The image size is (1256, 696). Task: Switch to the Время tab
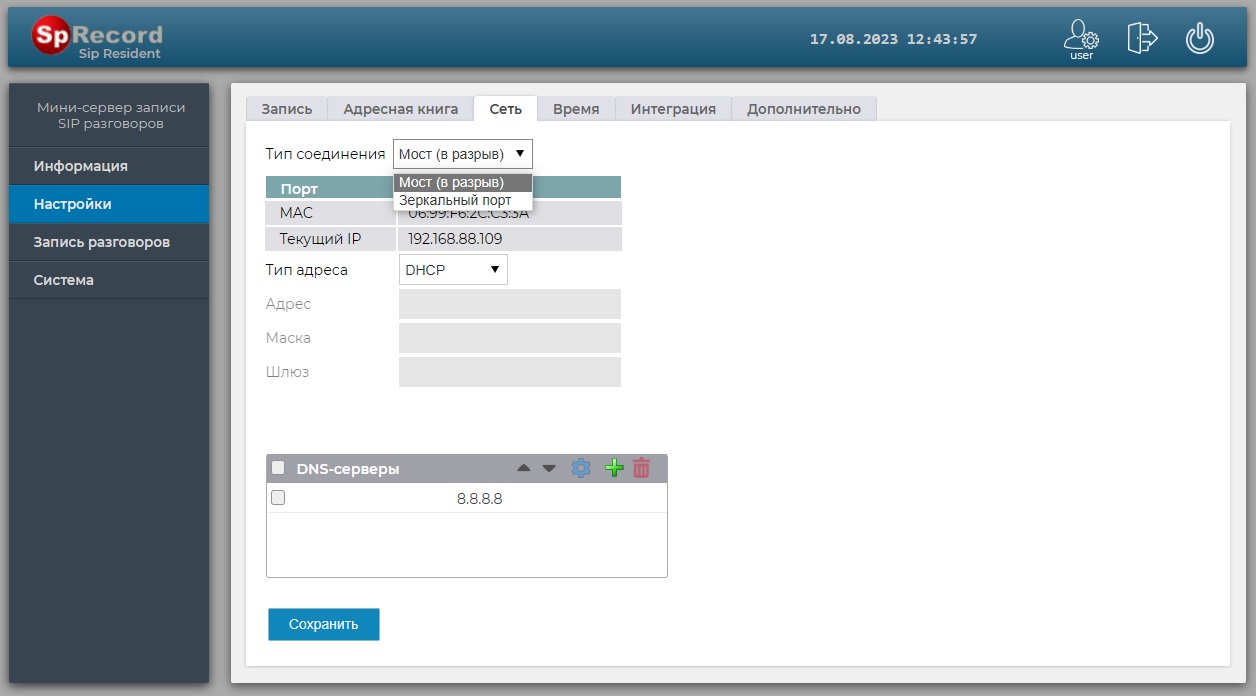pyautogui.click(x=576, y=109)
